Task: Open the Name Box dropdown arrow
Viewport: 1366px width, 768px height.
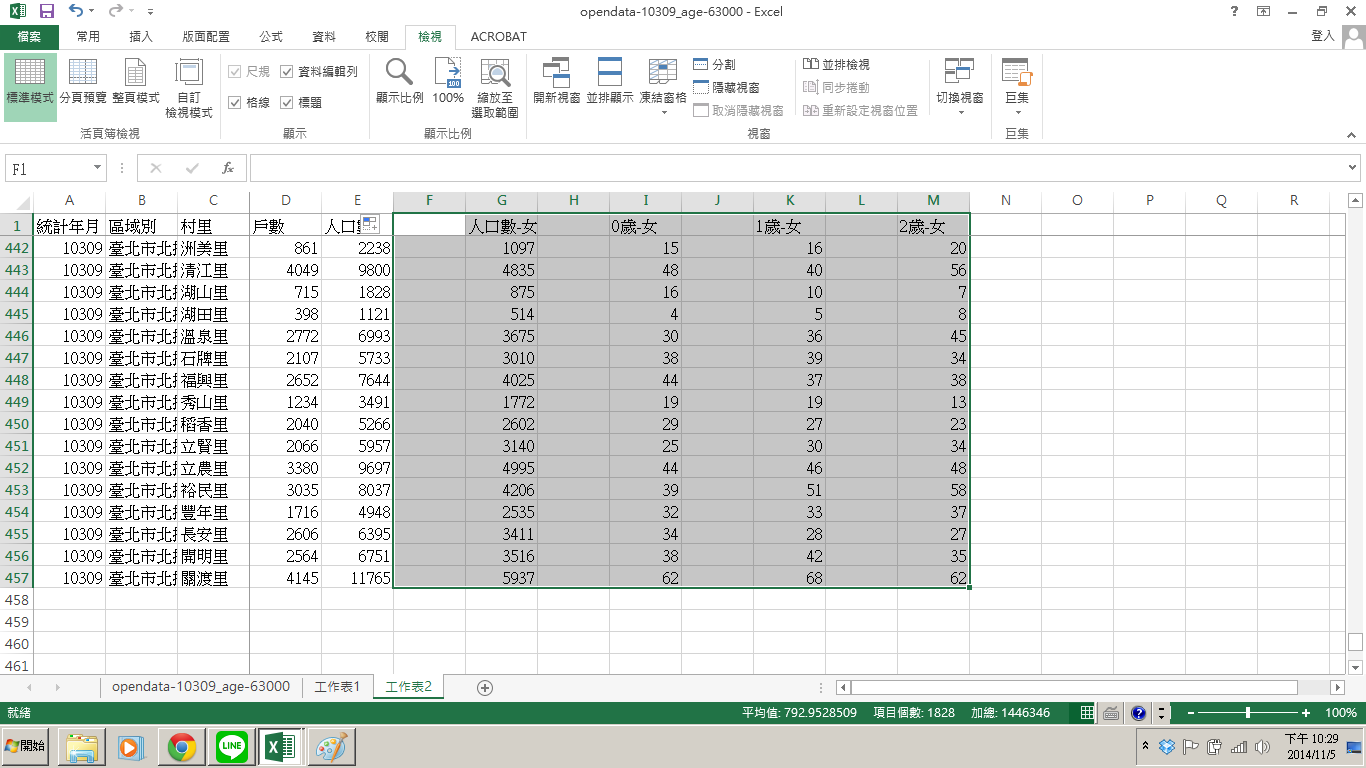Action: pos(97,169)
